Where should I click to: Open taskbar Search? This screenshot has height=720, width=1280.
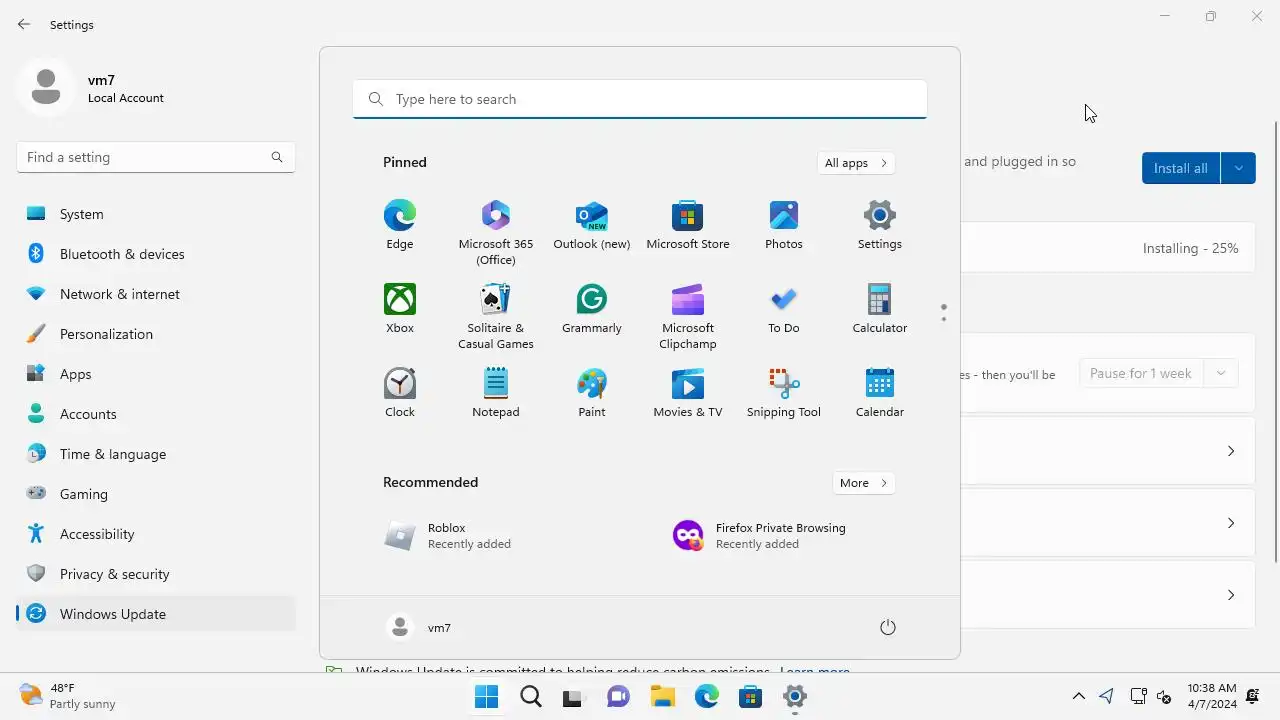click(531, 697)
